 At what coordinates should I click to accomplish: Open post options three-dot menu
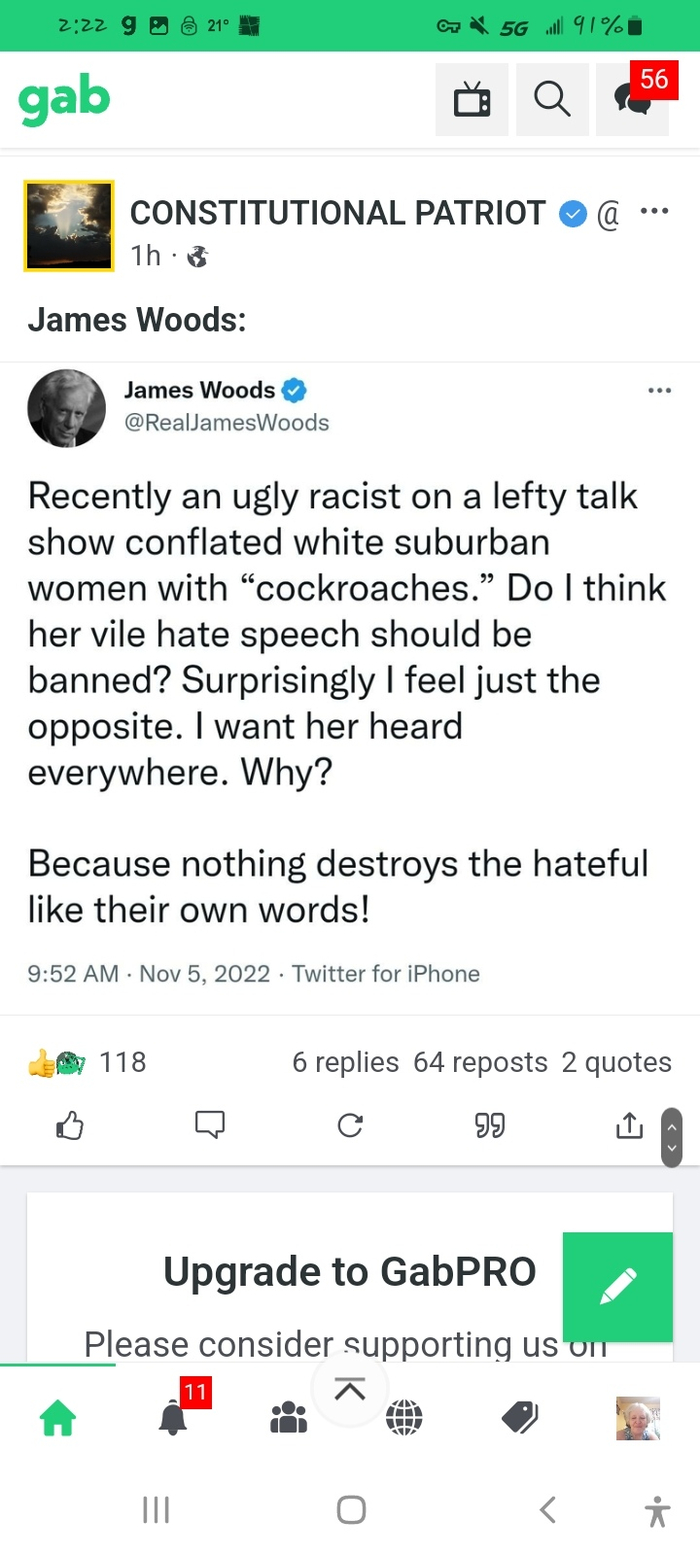point(654,211)
